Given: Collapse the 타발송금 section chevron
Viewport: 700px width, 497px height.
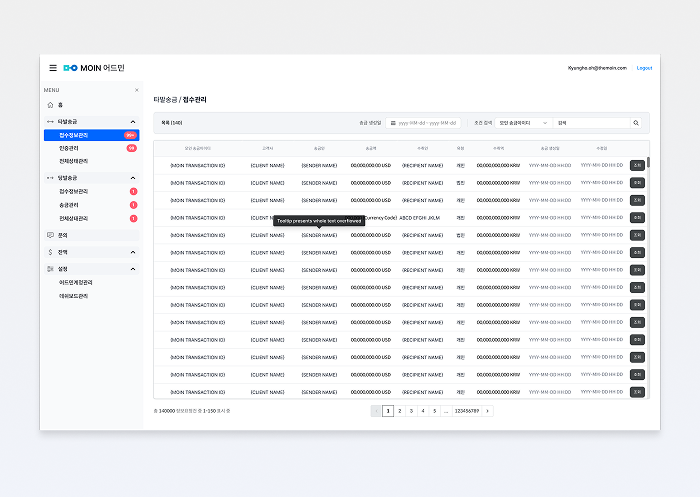Looking at the screenshot, I should point(132,121).
